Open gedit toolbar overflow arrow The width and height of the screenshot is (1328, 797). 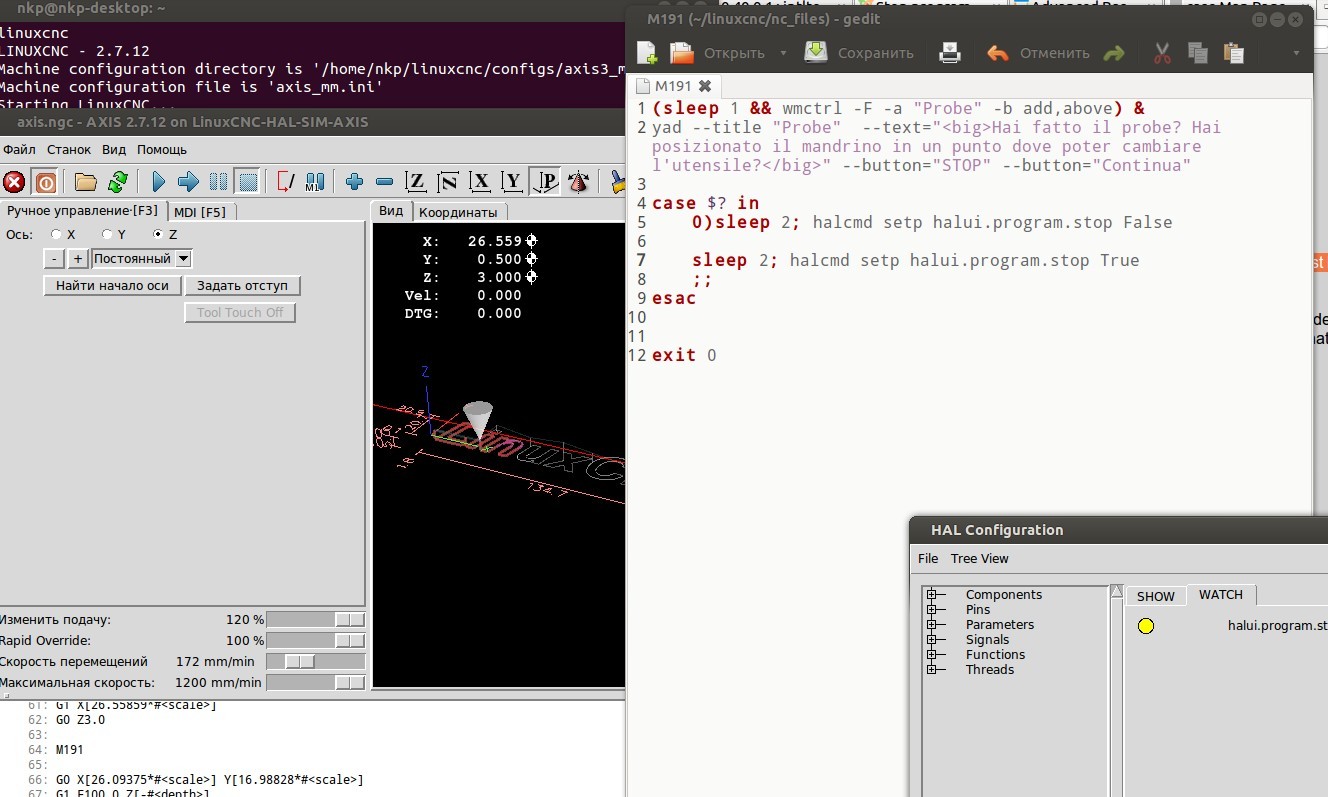1296,53
